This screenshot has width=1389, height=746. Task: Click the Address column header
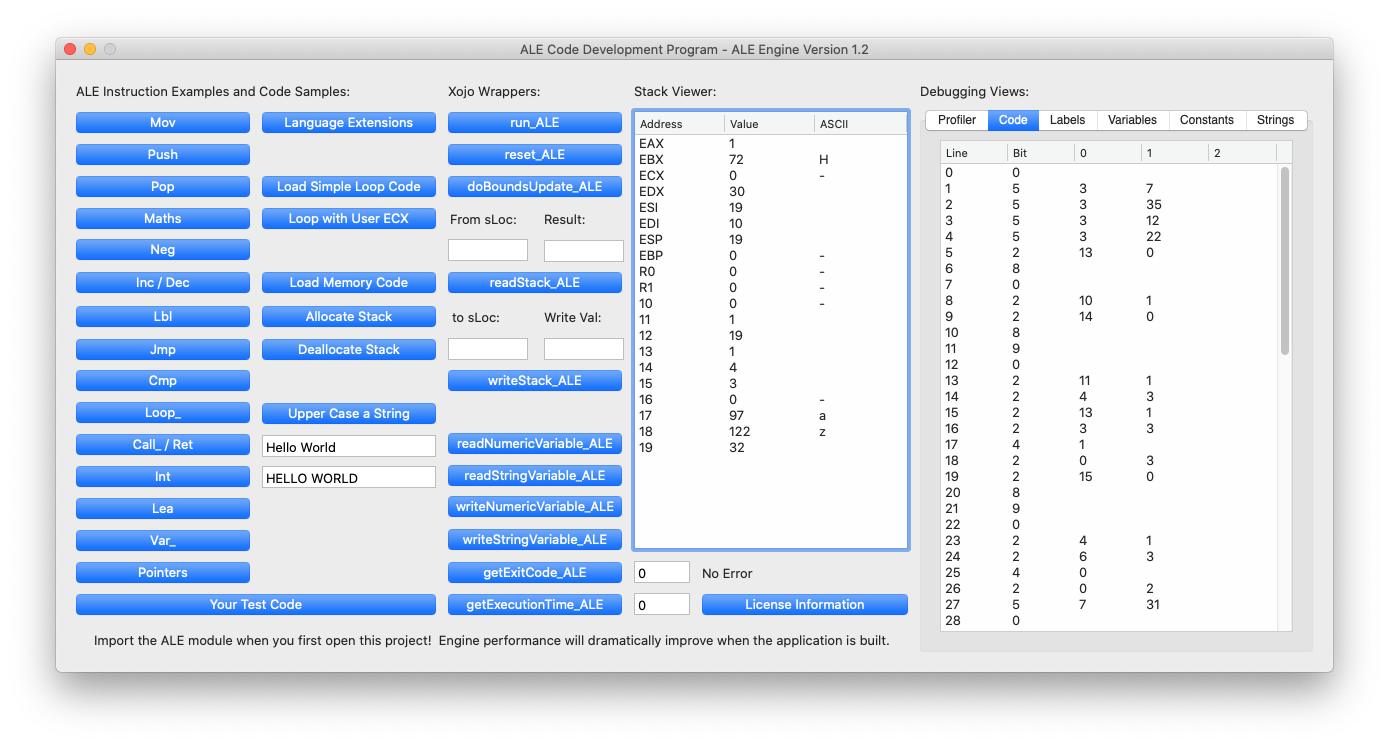click(x=678, y=124)
